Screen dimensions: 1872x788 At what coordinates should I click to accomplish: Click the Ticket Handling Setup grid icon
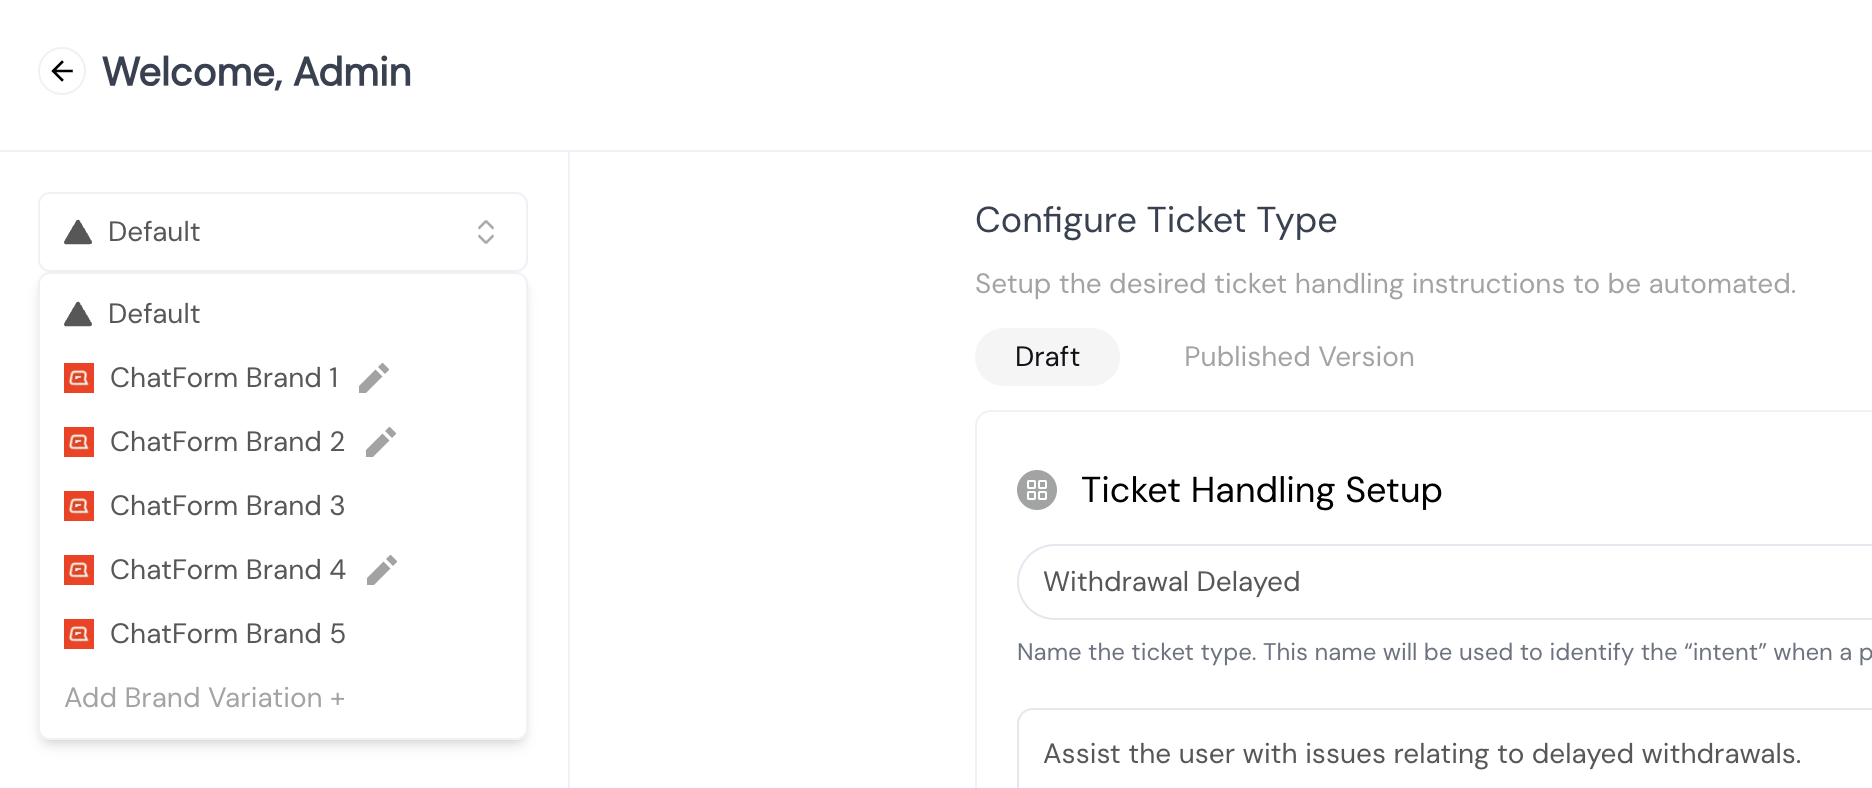click(1037, 490)
